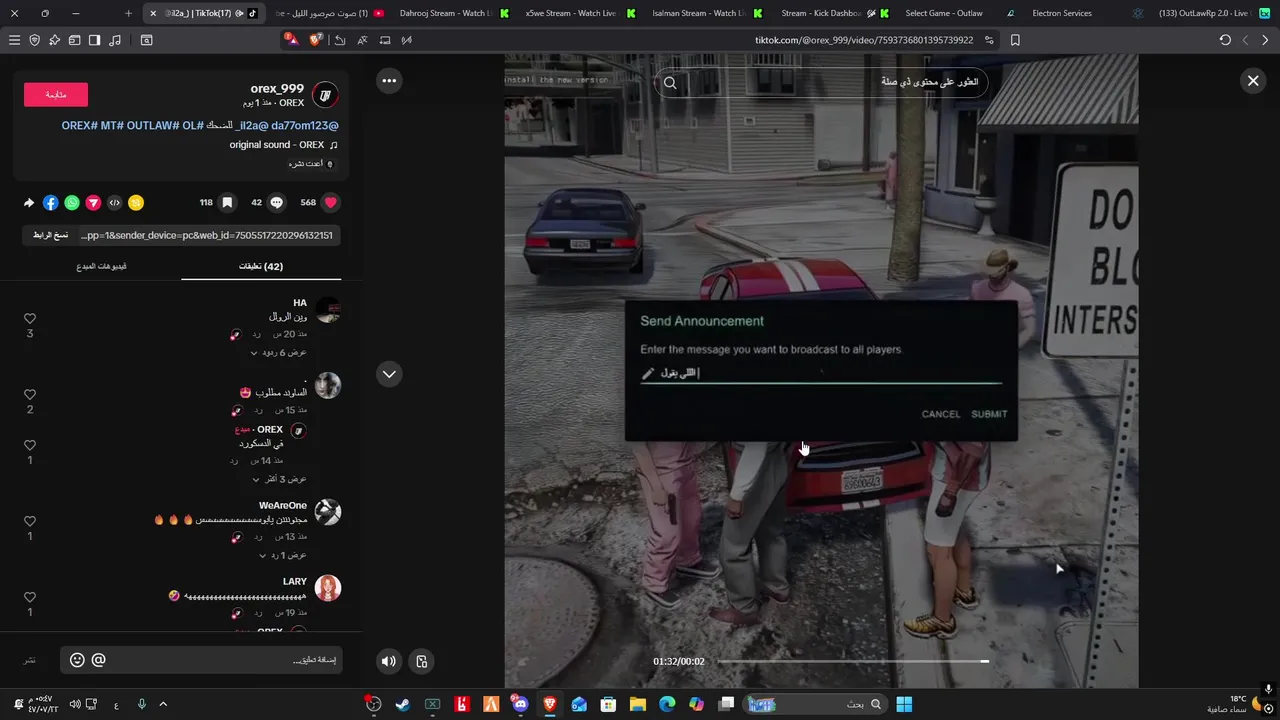Open the Brave Shields lion icon
The image size is (1280, 720).
coord(316,40)
